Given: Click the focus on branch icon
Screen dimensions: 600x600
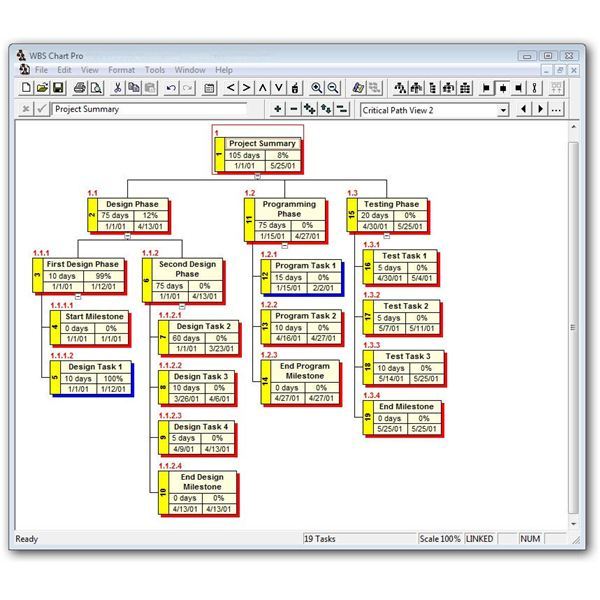Looking at the screenshot, I should [342, 109].
